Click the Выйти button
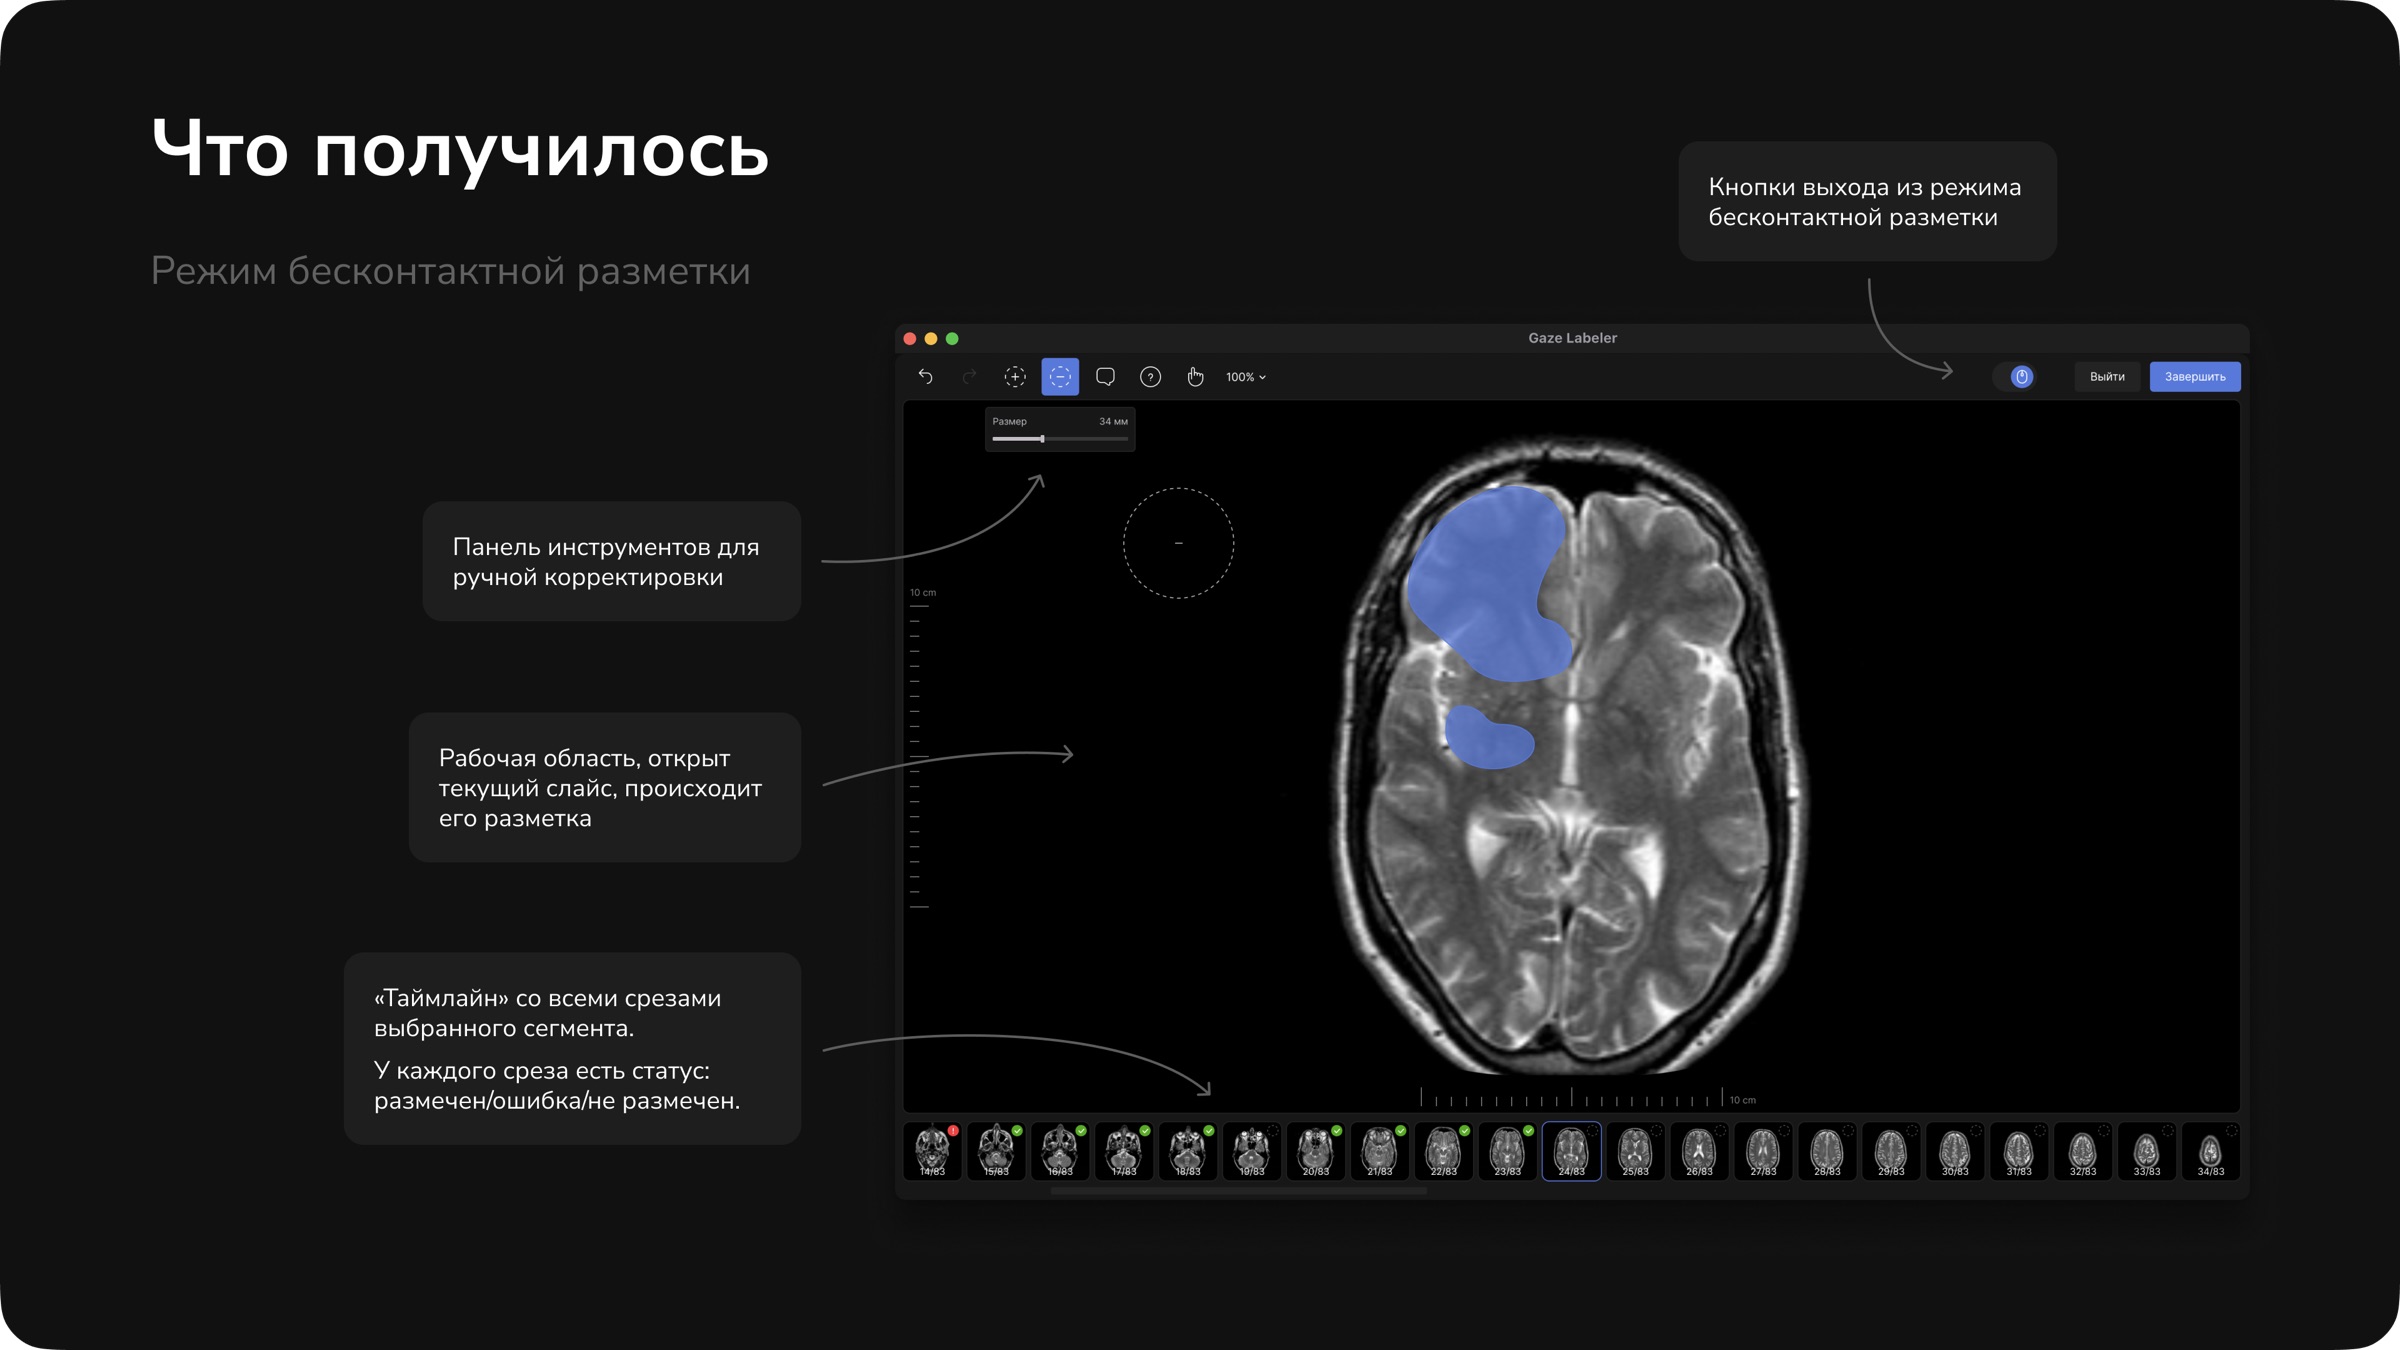 [x=2107, y=377]
